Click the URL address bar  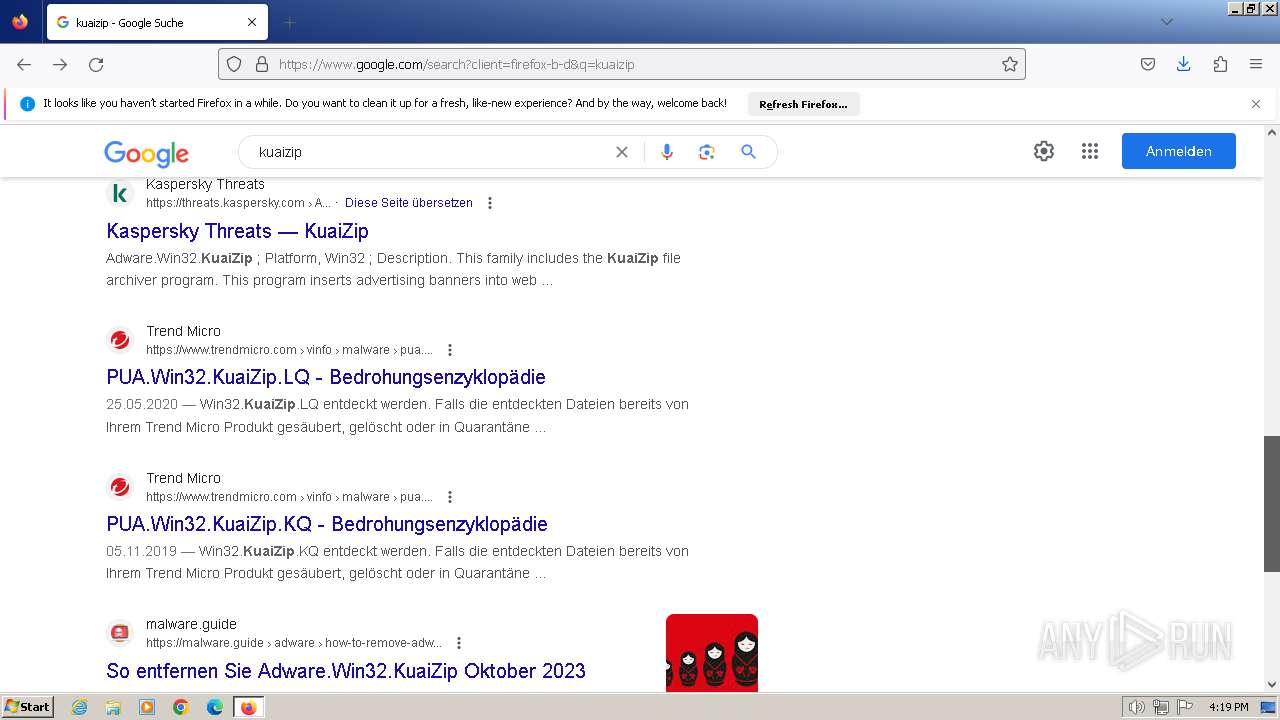click(622, 64)
